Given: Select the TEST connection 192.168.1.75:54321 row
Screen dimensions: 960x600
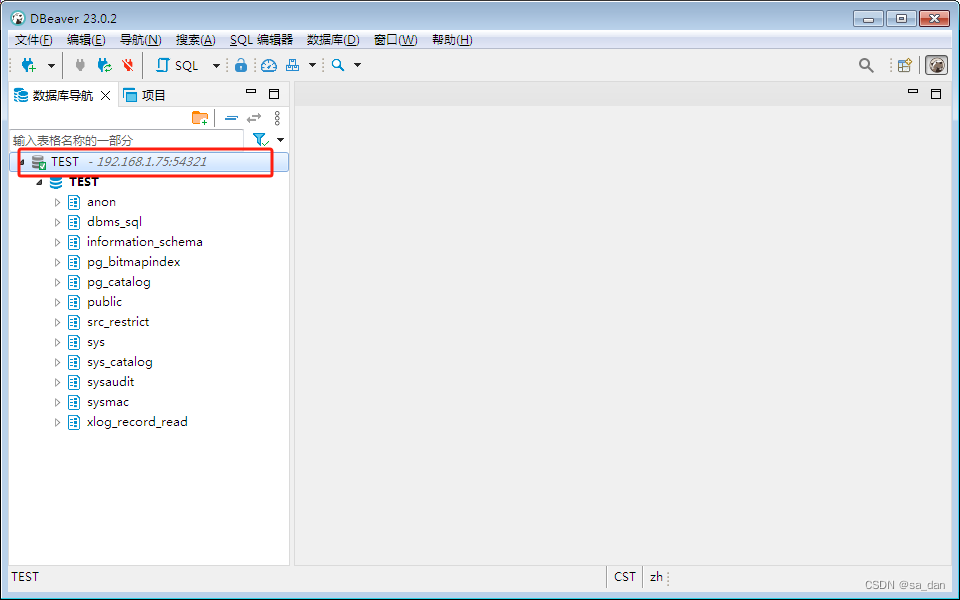Looking at the screenshot, I should click(149, 162).
